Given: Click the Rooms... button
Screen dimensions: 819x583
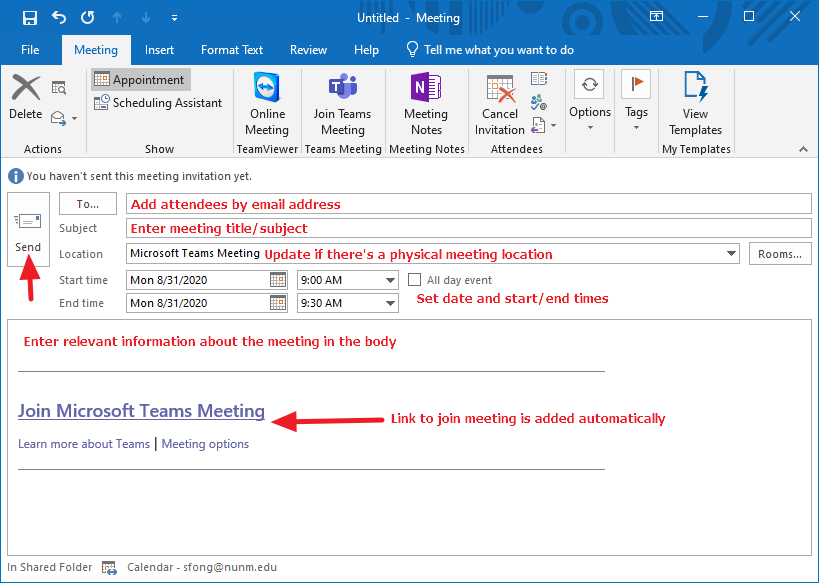Looking at the screenshot, I should tap(780, 254).
